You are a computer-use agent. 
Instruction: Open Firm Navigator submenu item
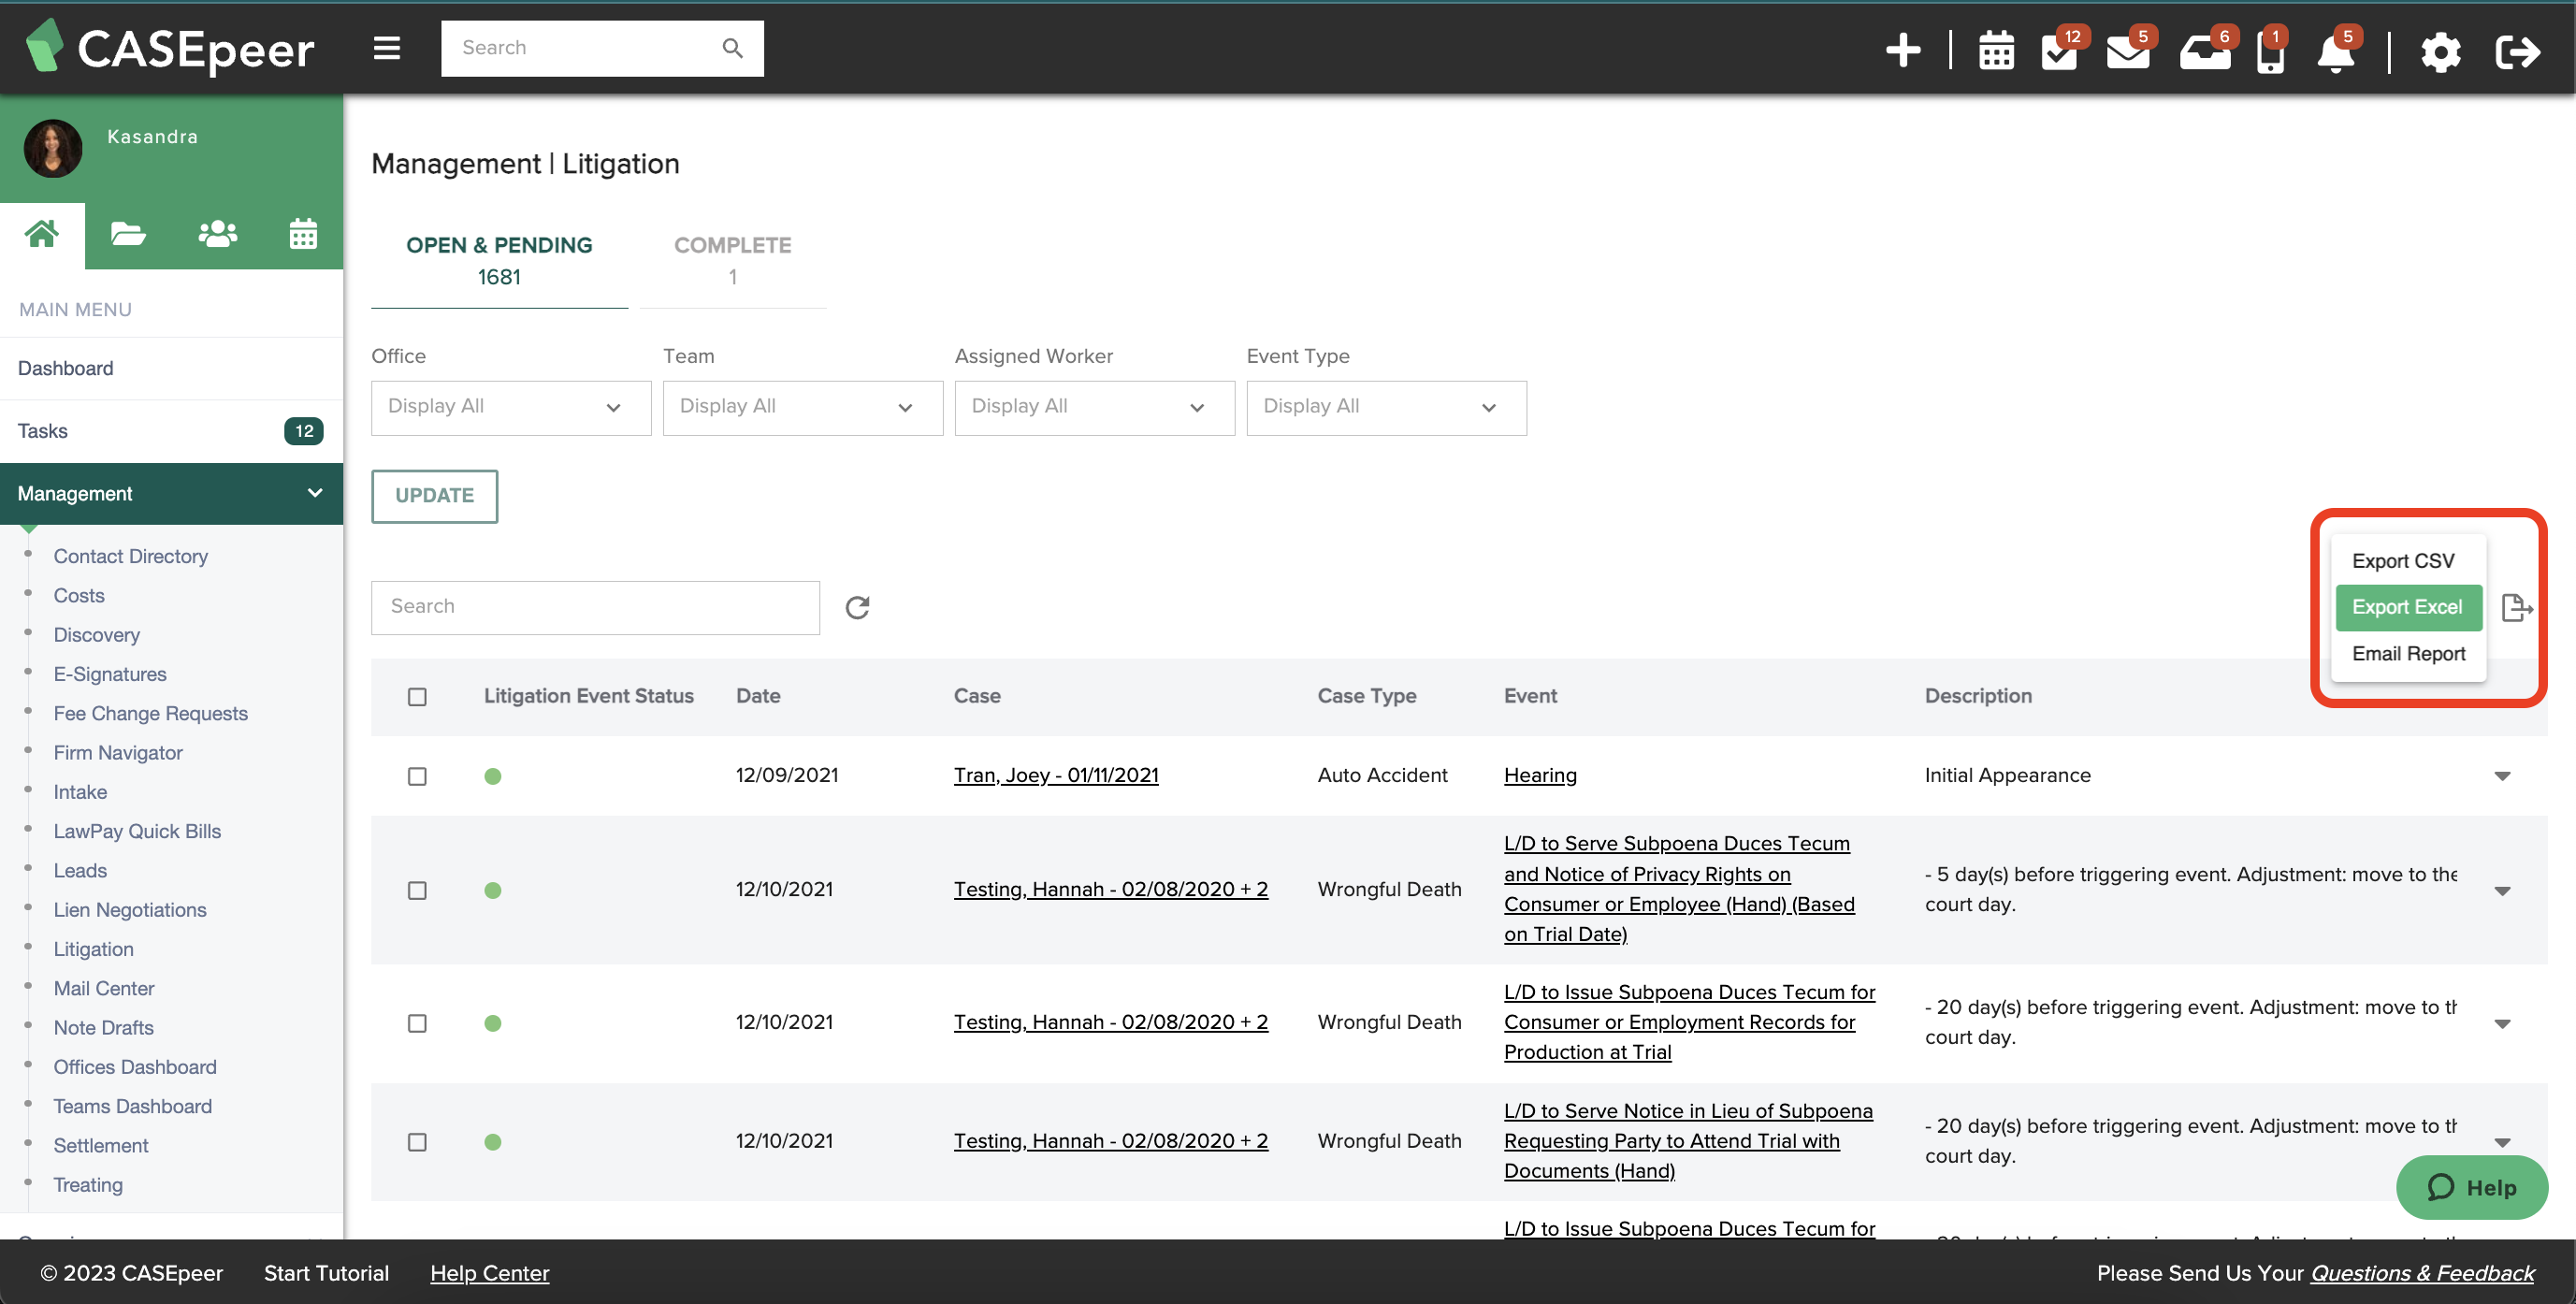[118, 753]
